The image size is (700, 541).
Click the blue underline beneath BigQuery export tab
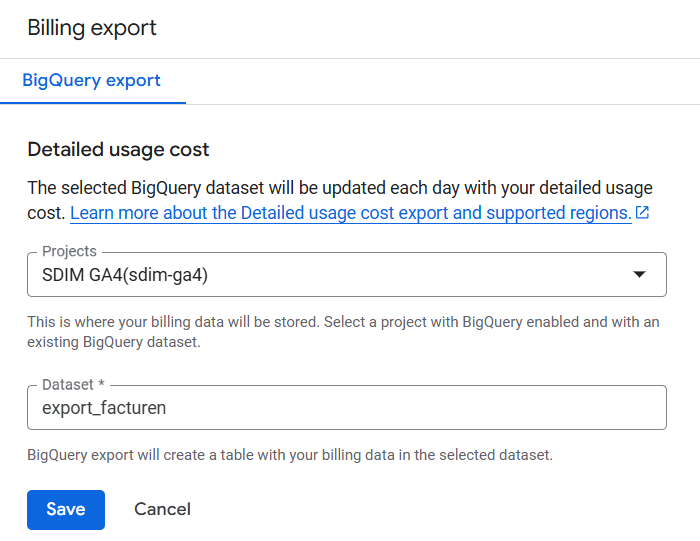tap(93, 103)
